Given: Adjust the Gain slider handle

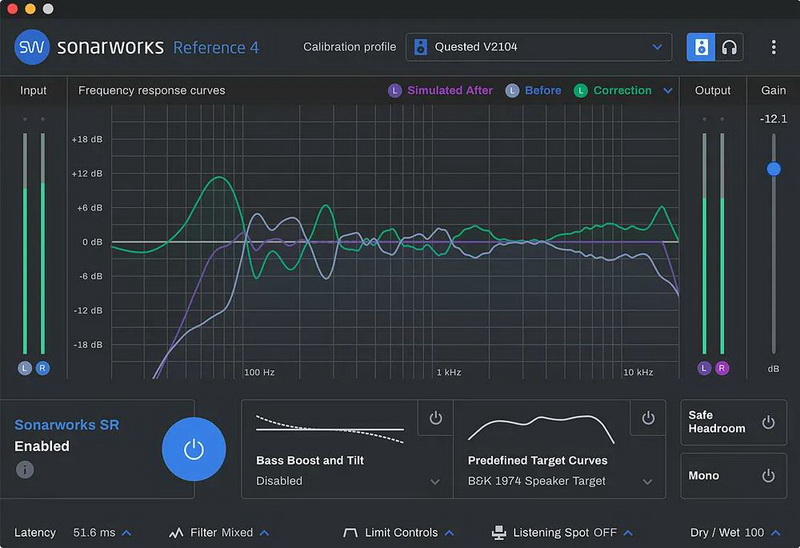Looking at the screenshot, I should (773, 169).
